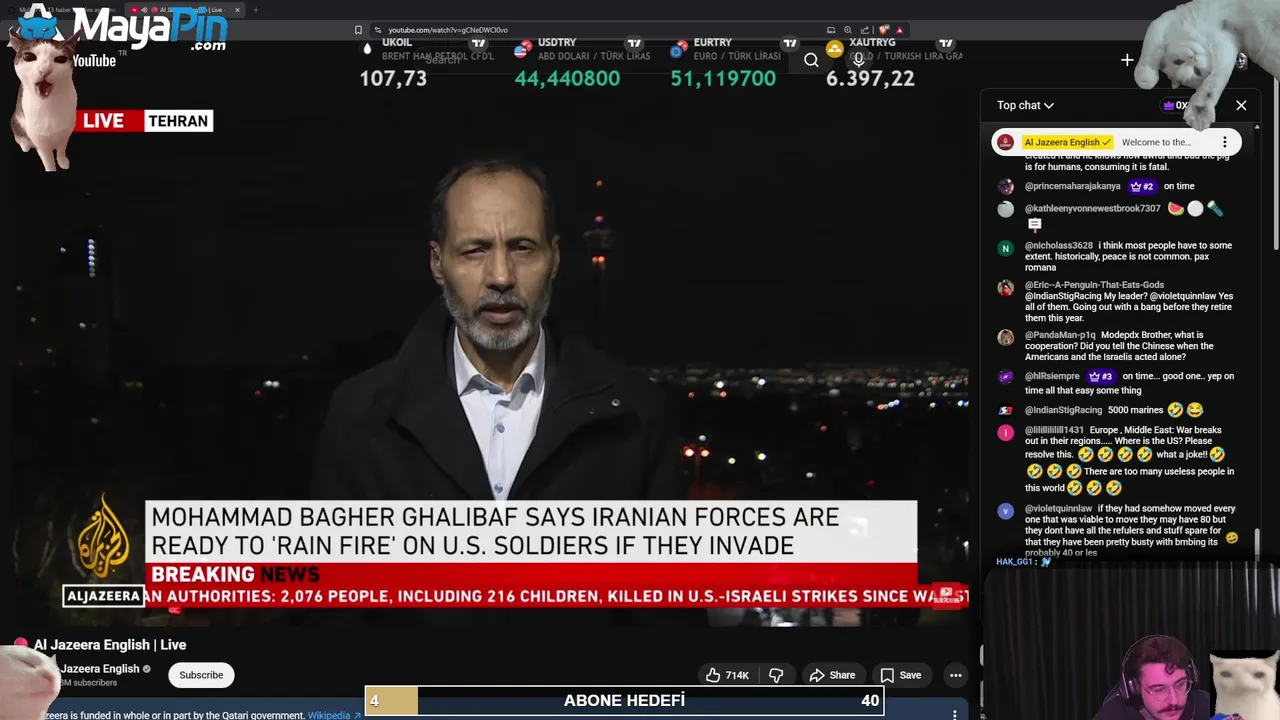Image resolution: width=1280 pixels, height=720 pixels.
Task: Share the Al Jazeera live video
Action: 832,675
